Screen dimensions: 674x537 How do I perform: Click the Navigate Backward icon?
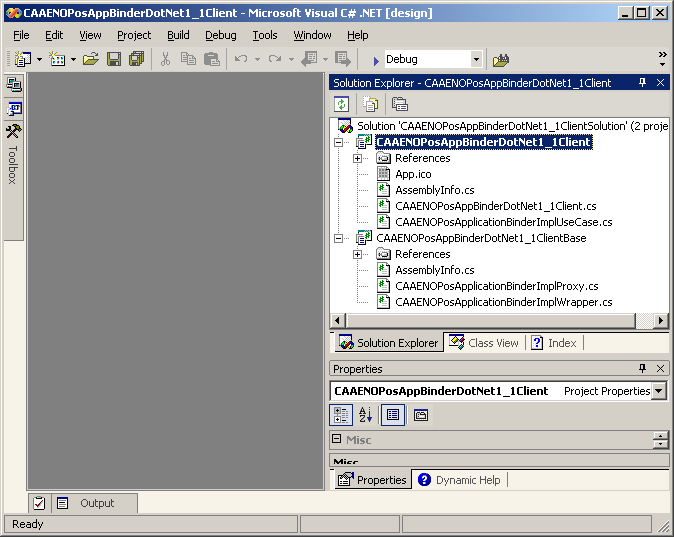tap(309, 59)
